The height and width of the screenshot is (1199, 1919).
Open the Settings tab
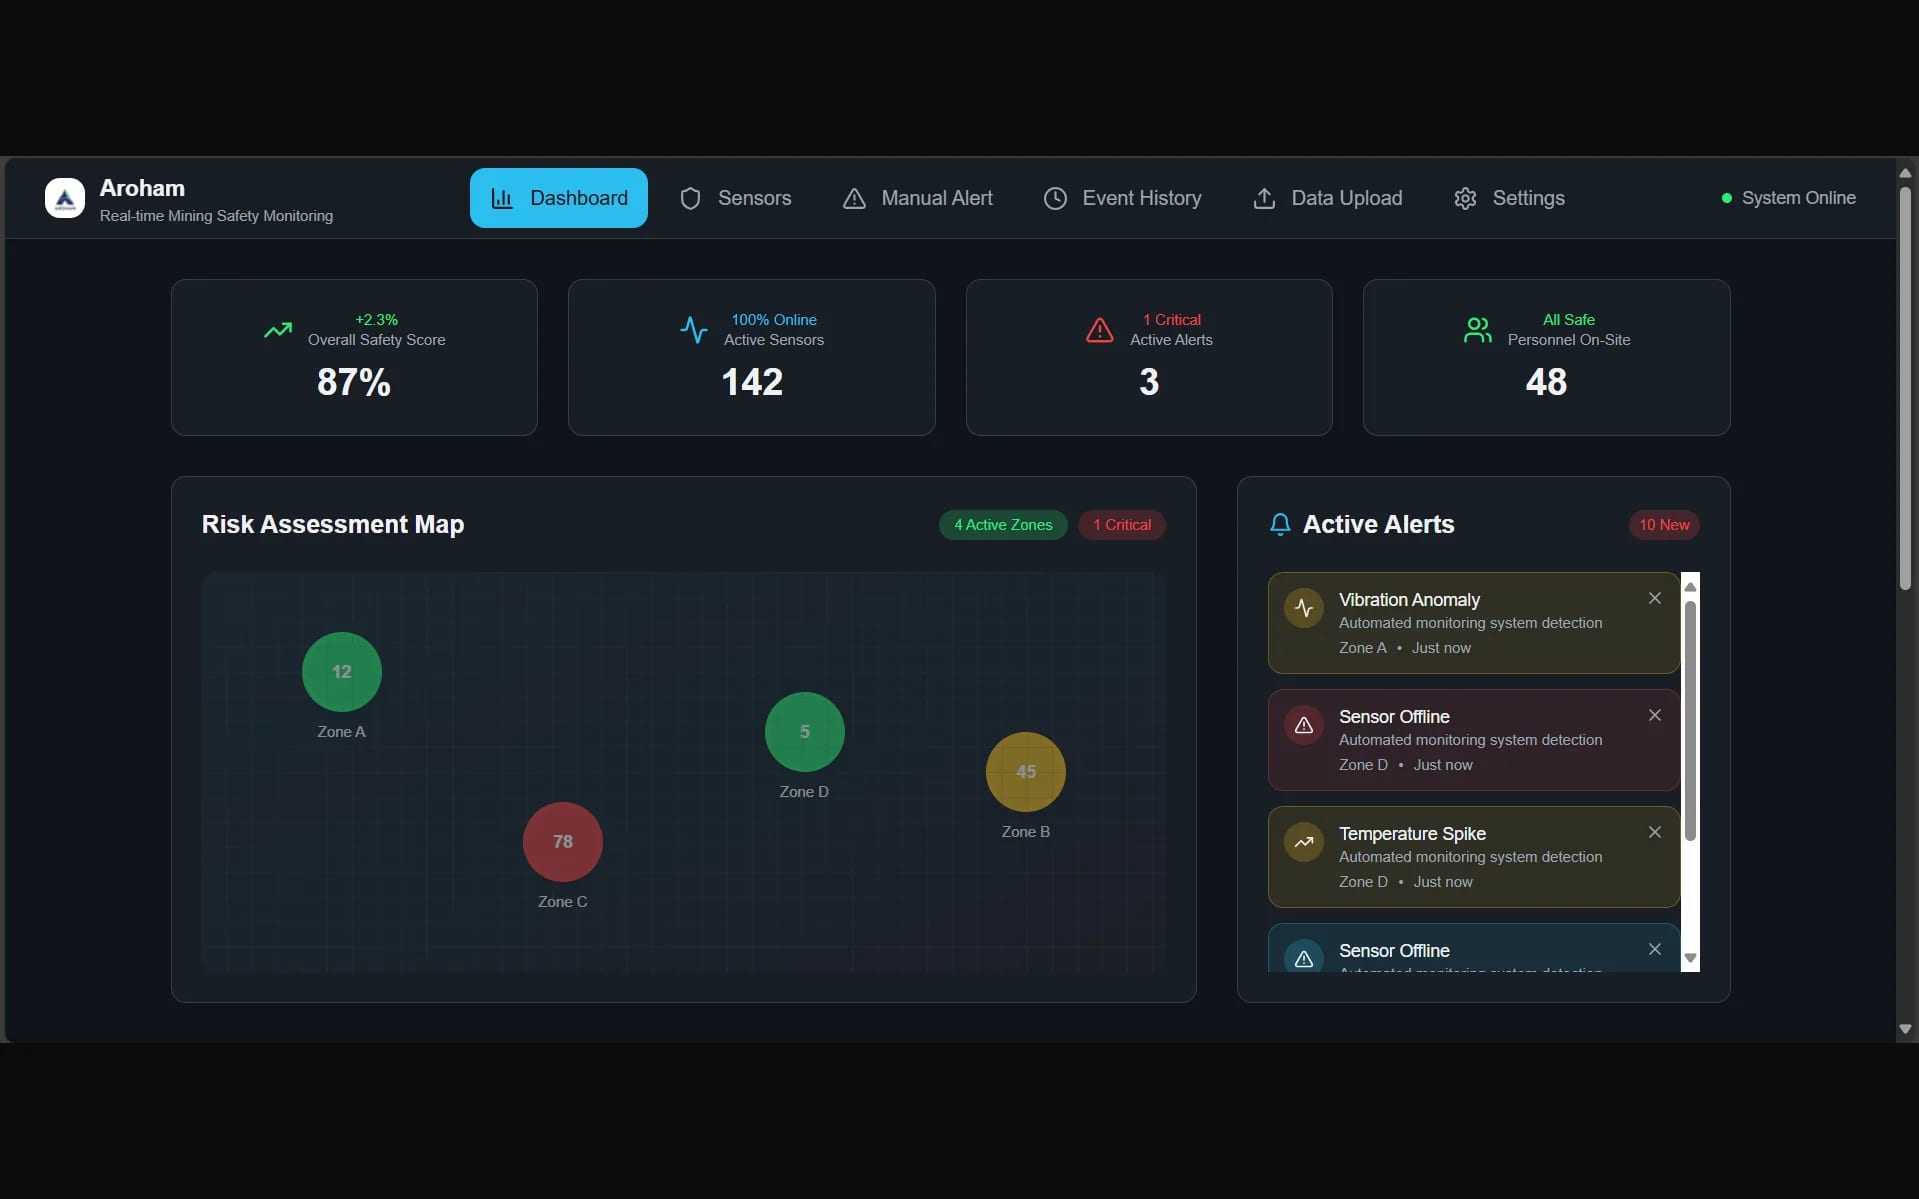(x=1509, y=198)
